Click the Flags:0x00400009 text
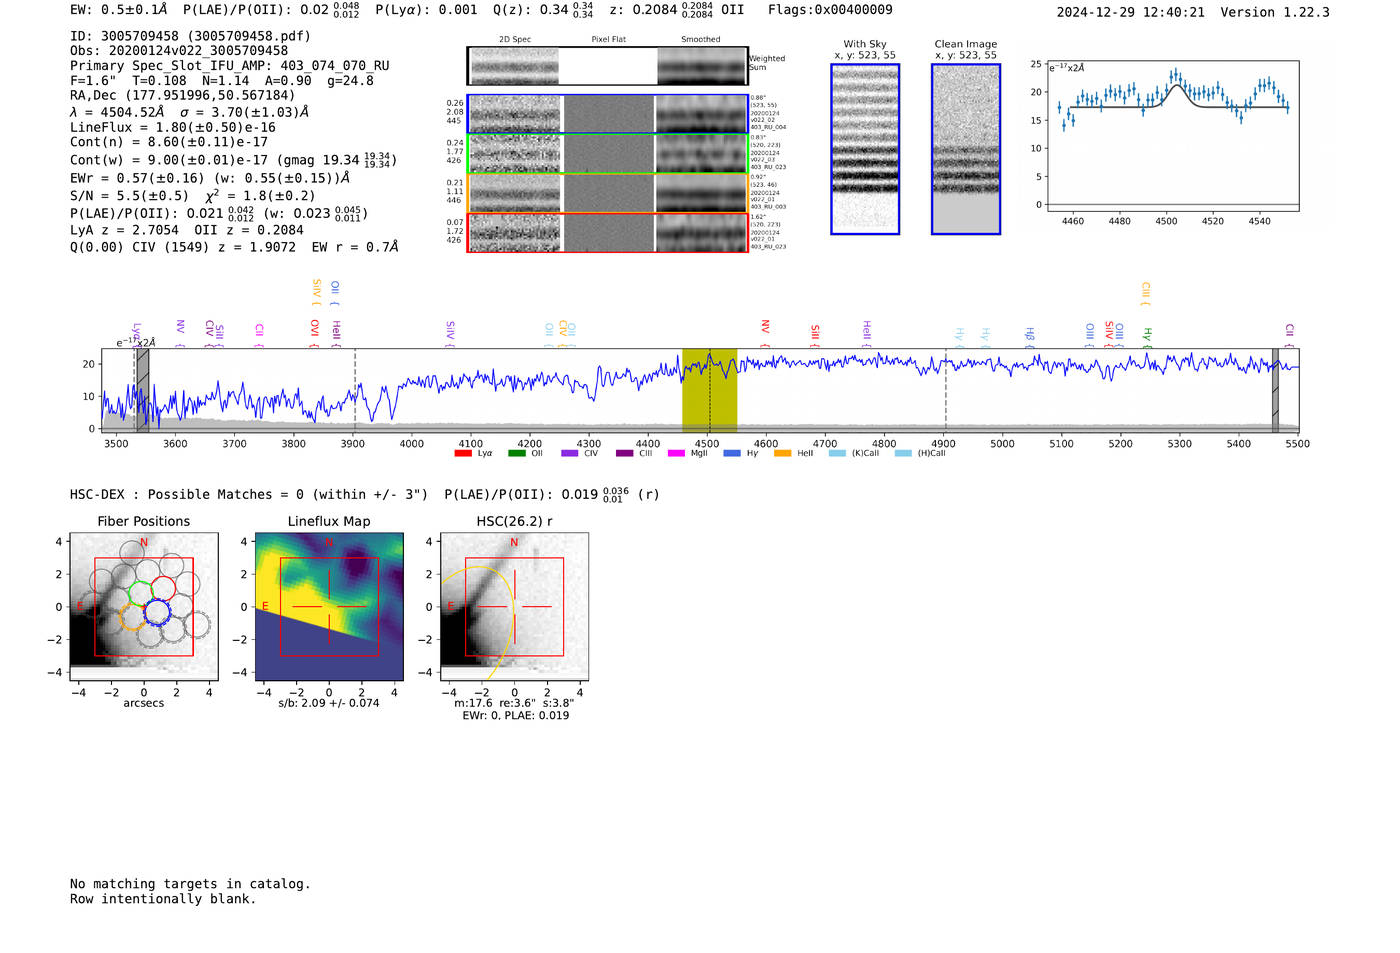Viewport: 1400px width, 953px height. coord(830,10)
